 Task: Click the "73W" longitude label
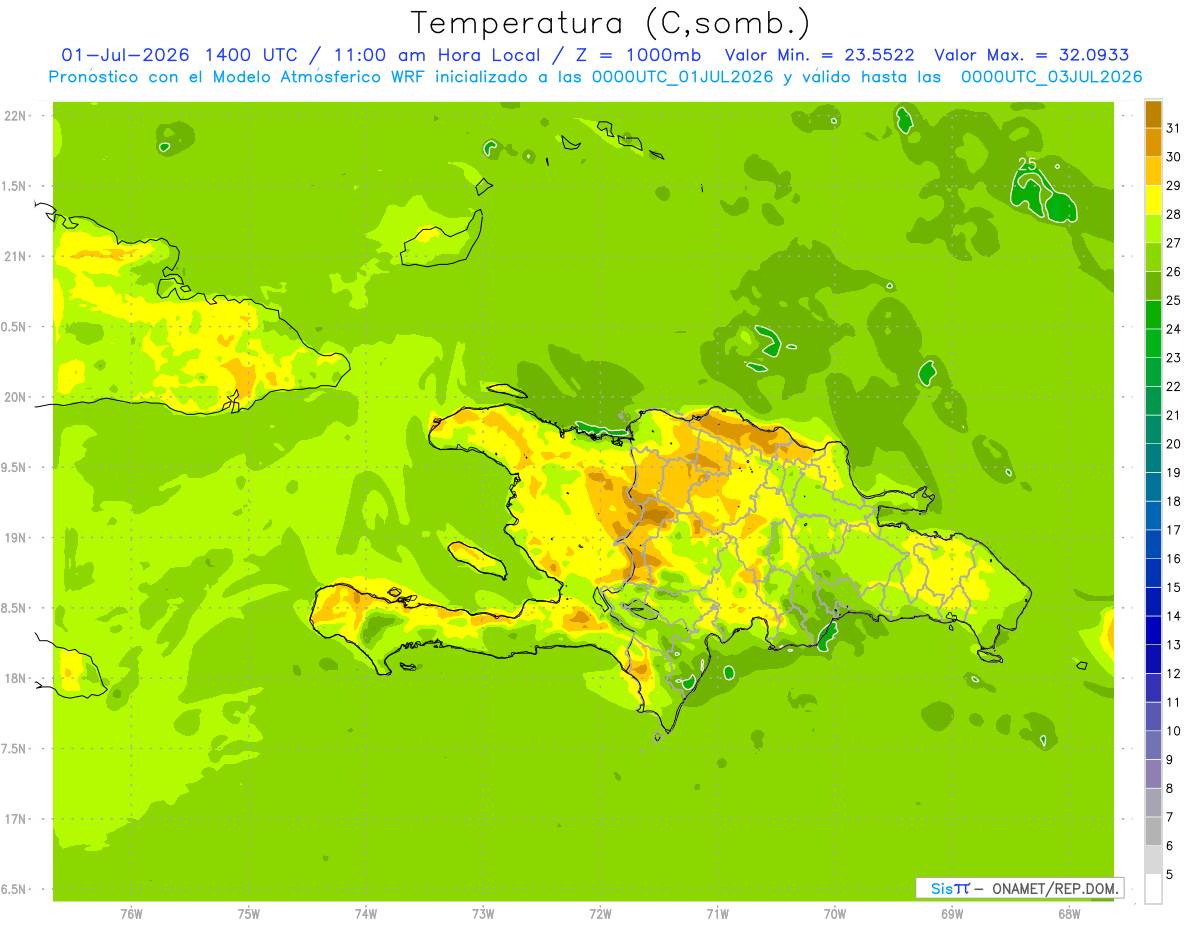(483, 913)
